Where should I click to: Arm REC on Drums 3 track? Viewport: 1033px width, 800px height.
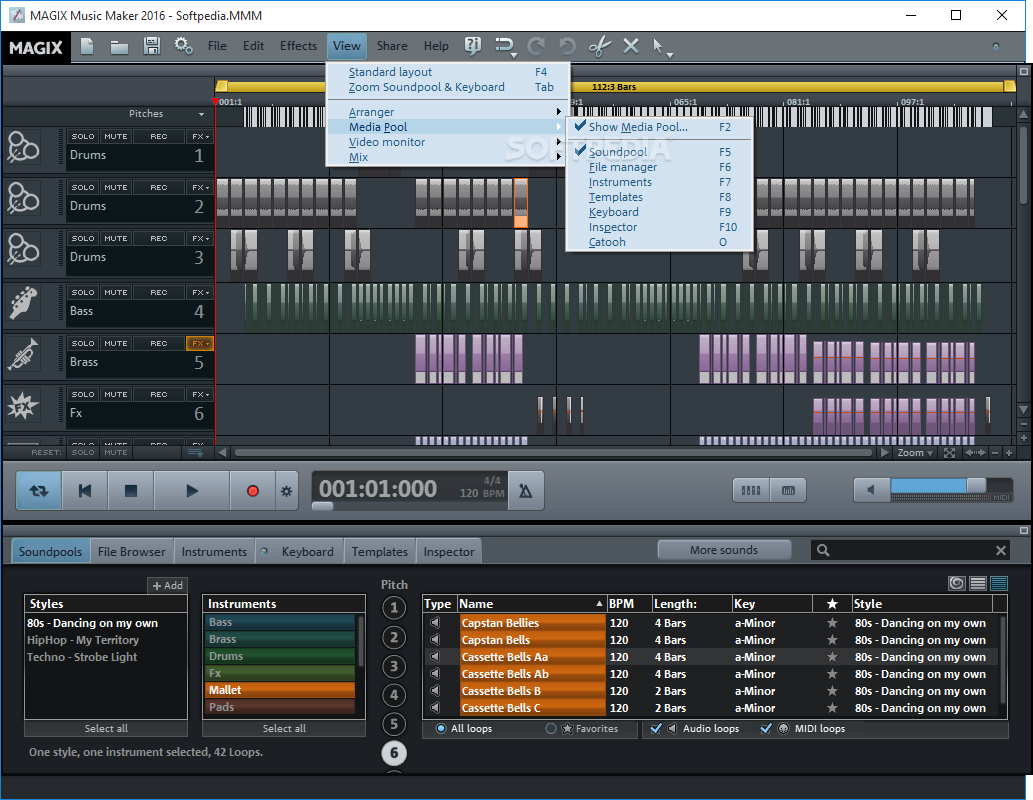pos(159,239)
